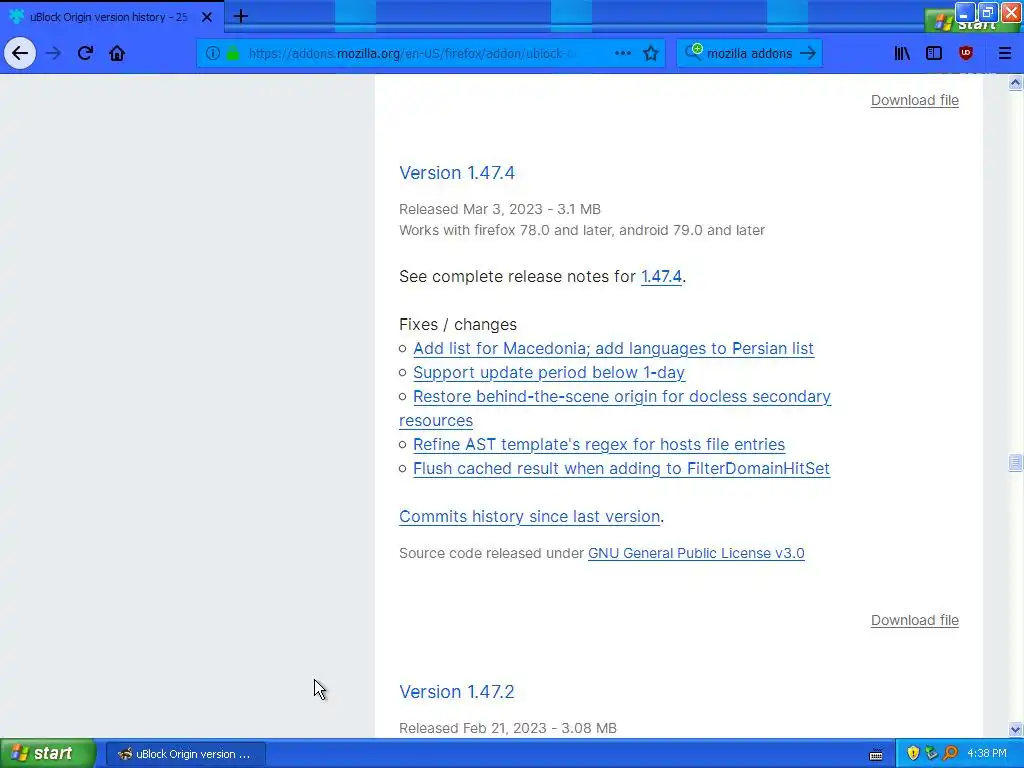Click the magnifier tray icon
The height and width of the screenshot is (768, 1024).
click(x=950, y=754)
